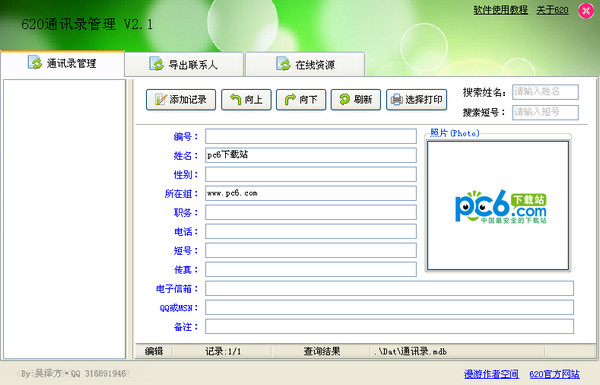
Task: Click the 刷新 button
Action: click(355, 100)
